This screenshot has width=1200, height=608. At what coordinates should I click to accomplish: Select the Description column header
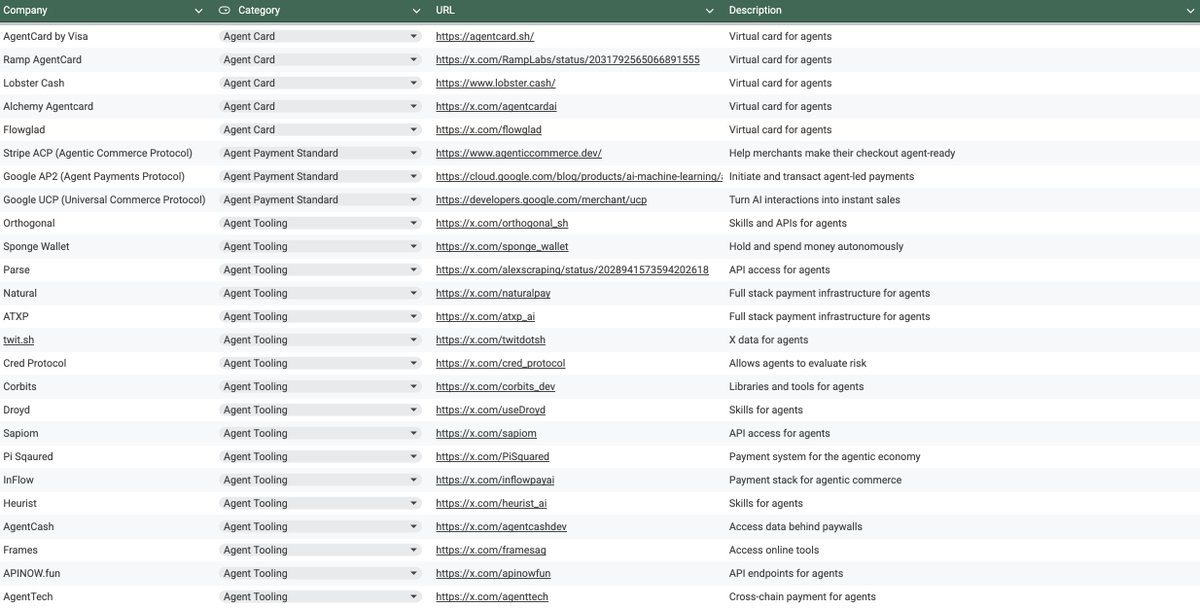(x=755, y=11)
